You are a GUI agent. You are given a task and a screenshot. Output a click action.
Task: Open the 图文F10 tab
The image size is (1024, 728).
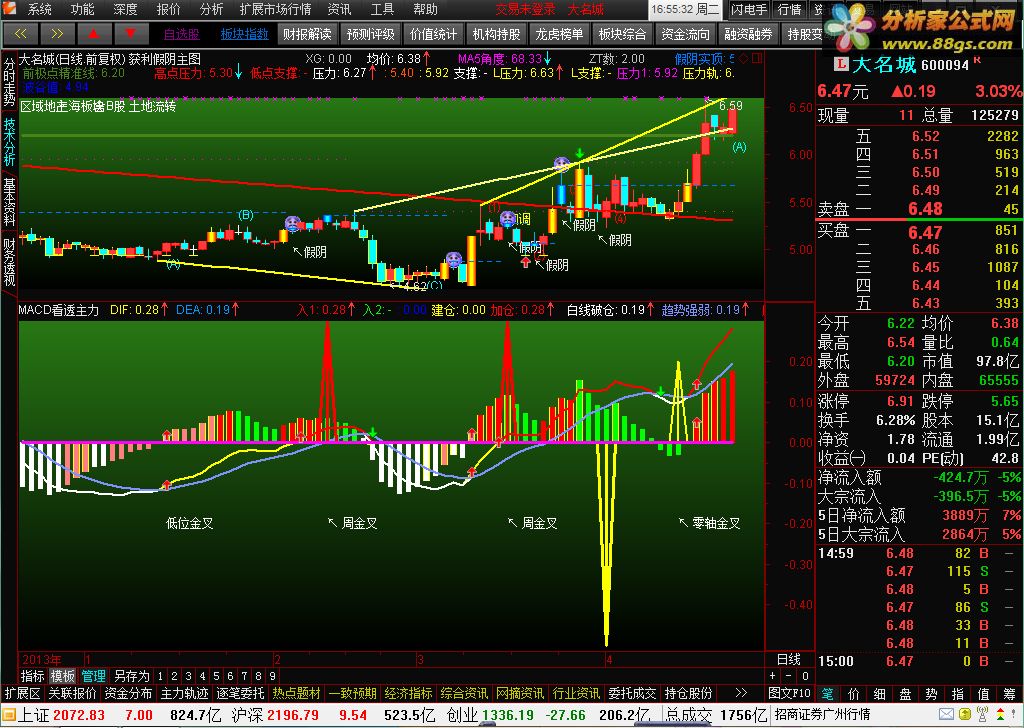pyautogui.click(x=789, y=693)
